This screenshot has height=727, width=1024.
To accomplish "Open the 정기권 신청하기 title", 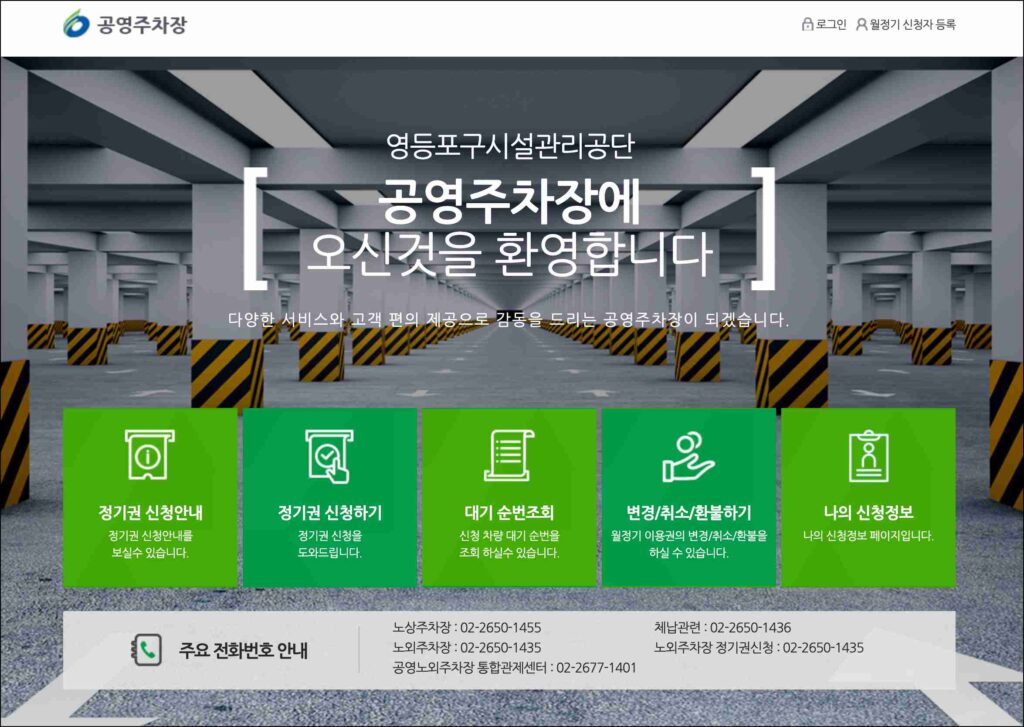I will (330, 512).
